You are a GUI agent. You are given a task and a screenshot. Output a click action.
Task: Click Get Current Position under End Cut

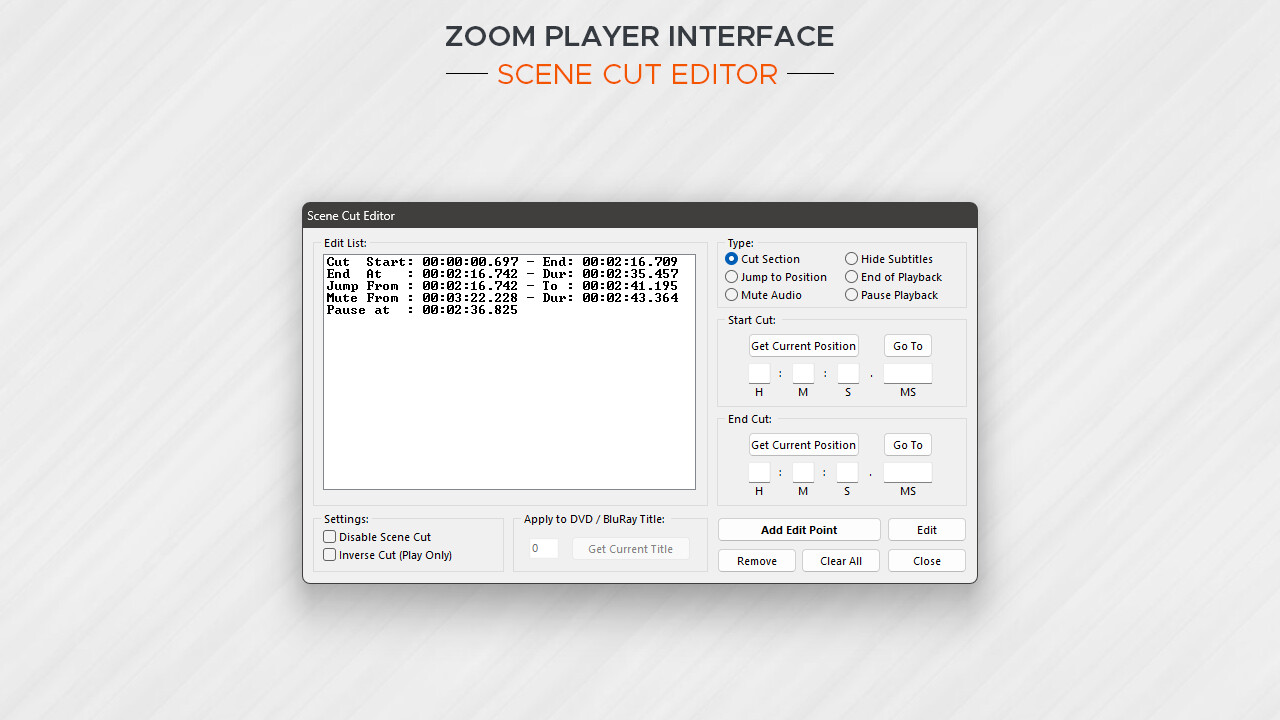(803, 444)
